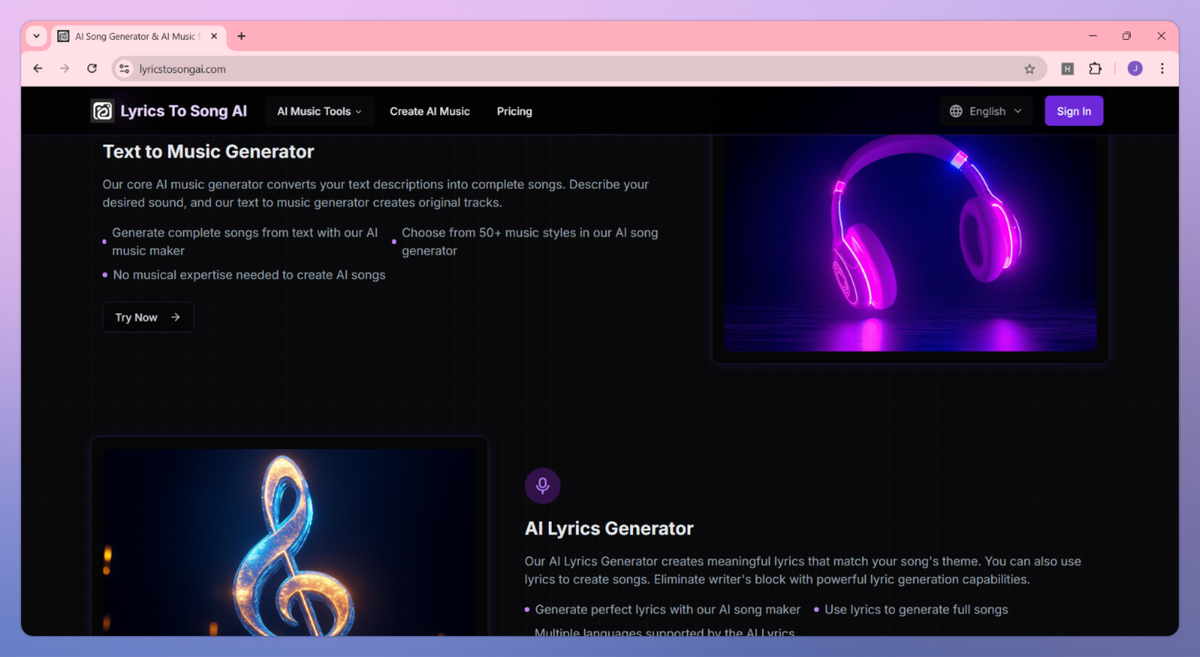This screenshot has width=1200, height=657.
Task: Open Chrome three-dot menu
Action: point(1162,69)
